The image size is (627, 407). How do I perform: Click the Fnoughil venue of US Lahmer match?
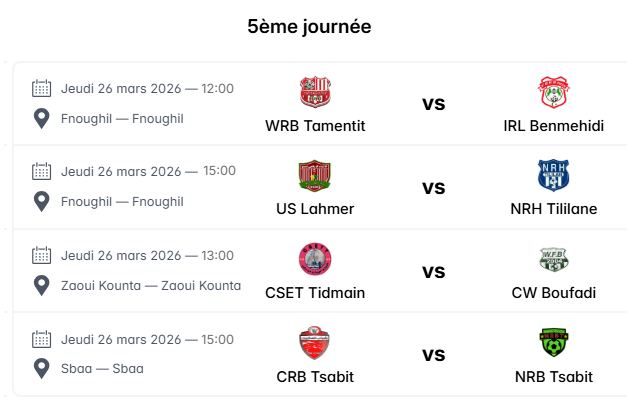coord(122,202)
